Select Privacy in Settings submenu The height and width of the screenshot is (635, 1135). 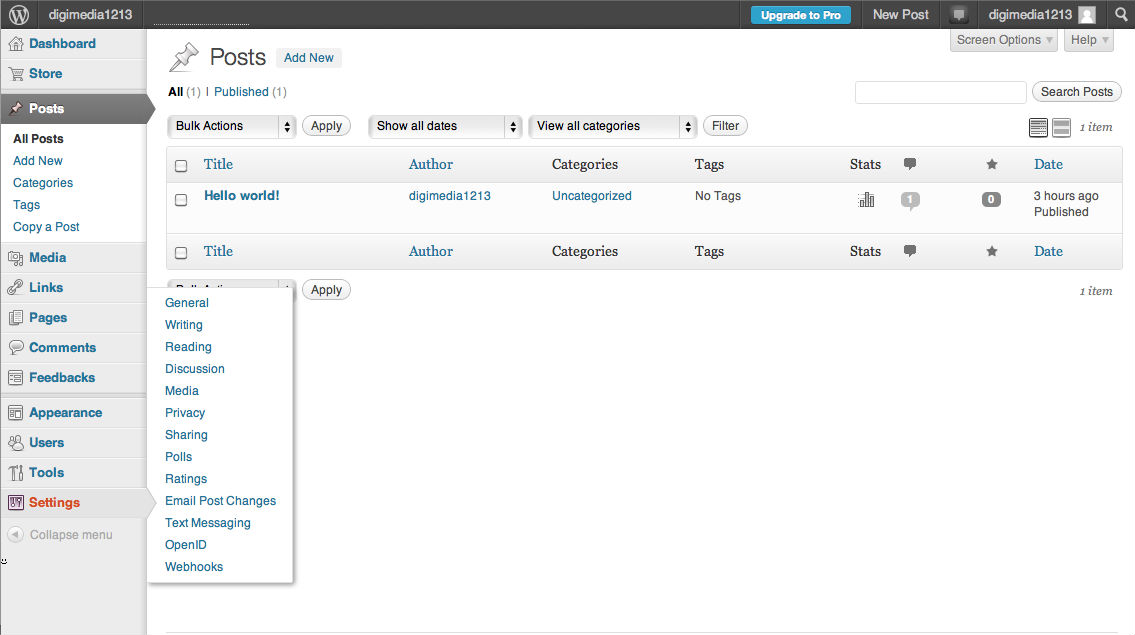pos(185,413)
